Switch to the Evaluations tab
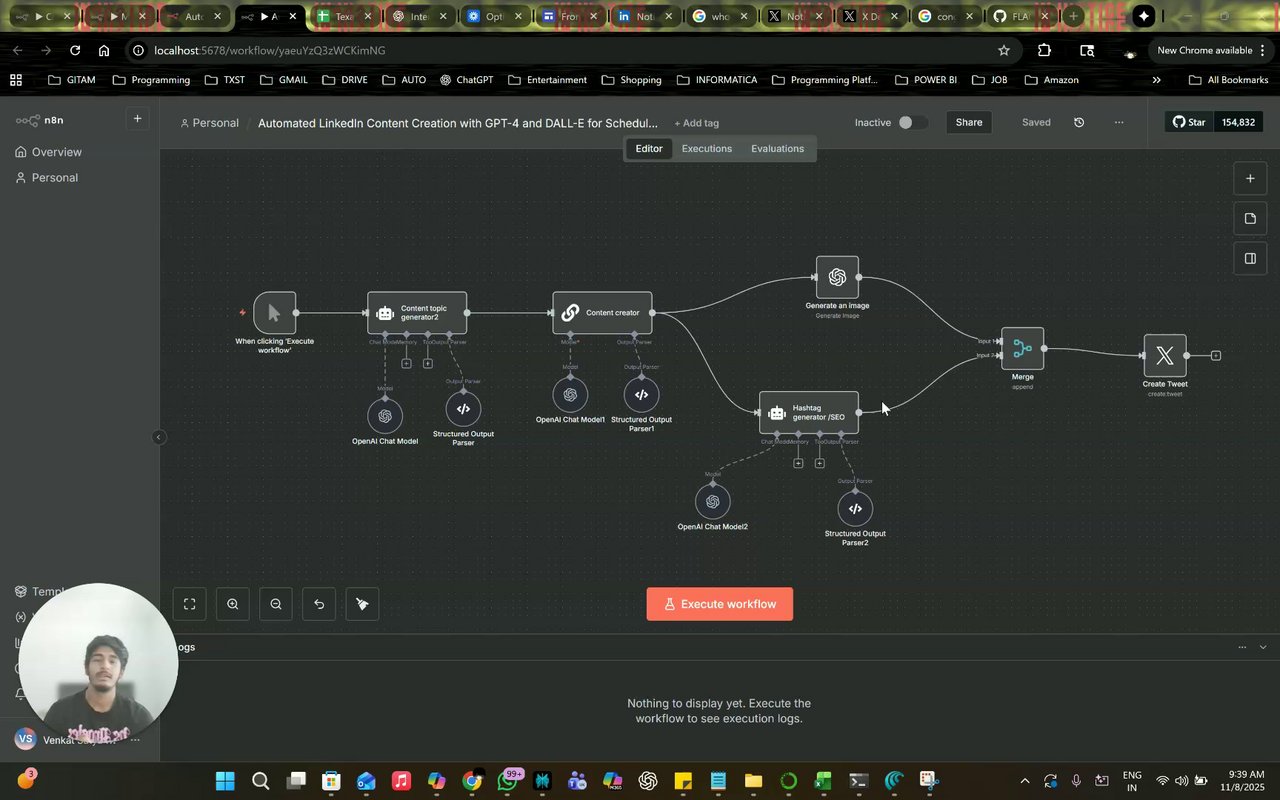 (x=777, y=149)
